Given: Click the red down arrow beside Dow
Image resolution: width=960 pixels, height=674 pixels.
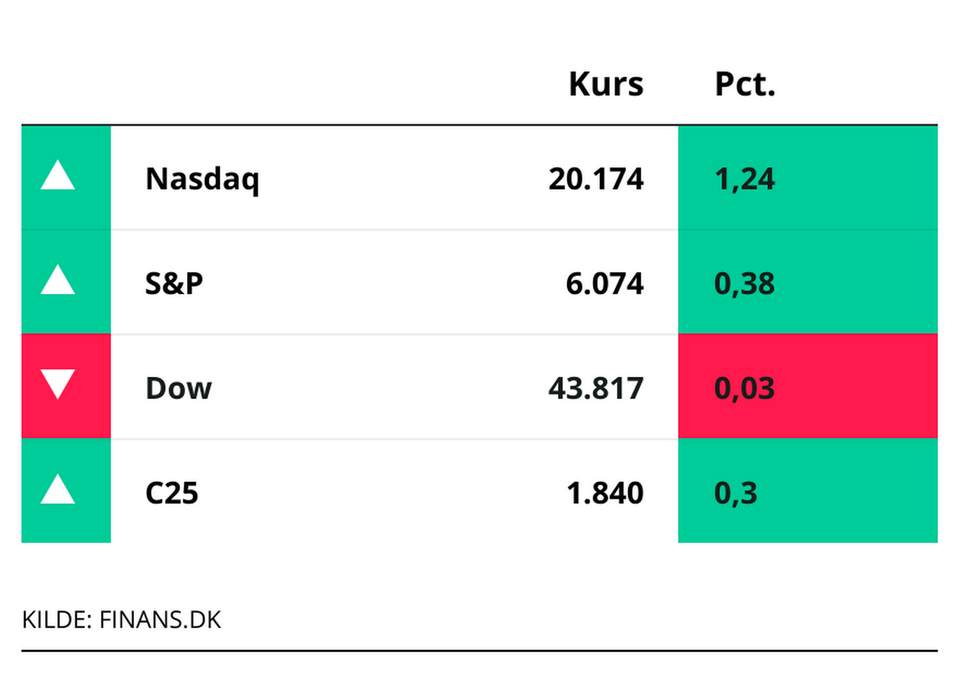Looking at the screenshot, I should pyautogui.click(x=58, y=386).
